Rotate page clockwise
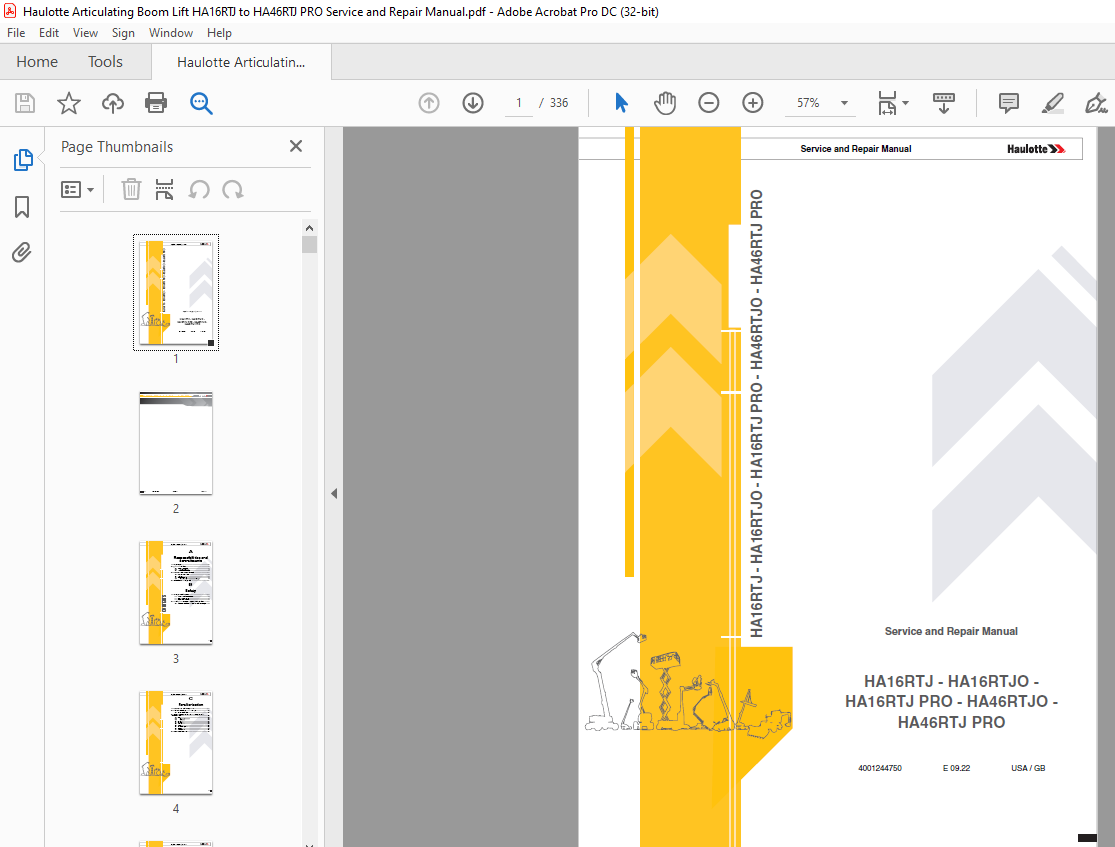Image resolution: width=1115 pixels, height=847 pixels. (233, 189)
